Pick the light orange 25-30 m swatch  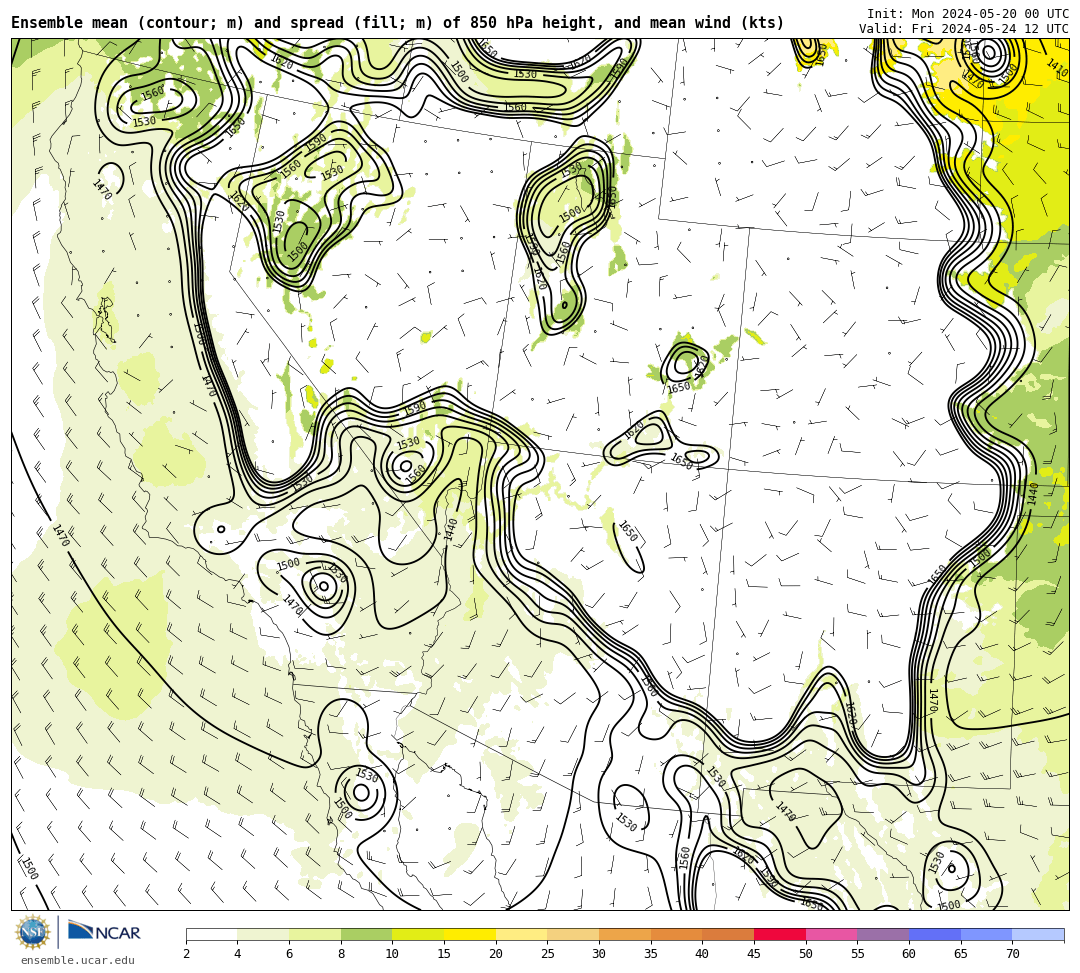[x=573, y=934]
